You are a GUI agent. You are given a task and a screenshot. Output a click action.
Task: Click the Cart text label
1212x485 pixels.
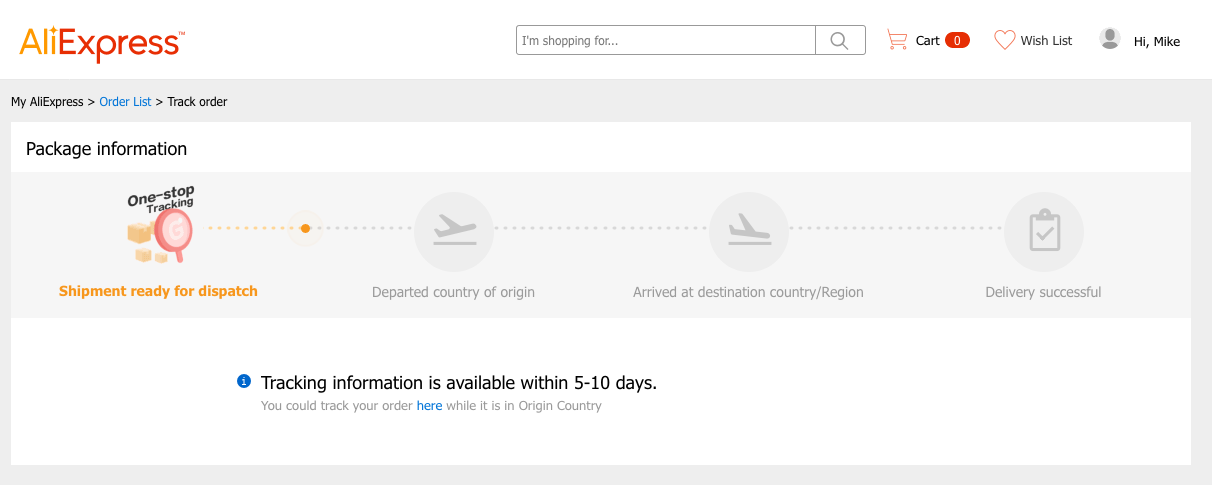click(x=928, y=40)
